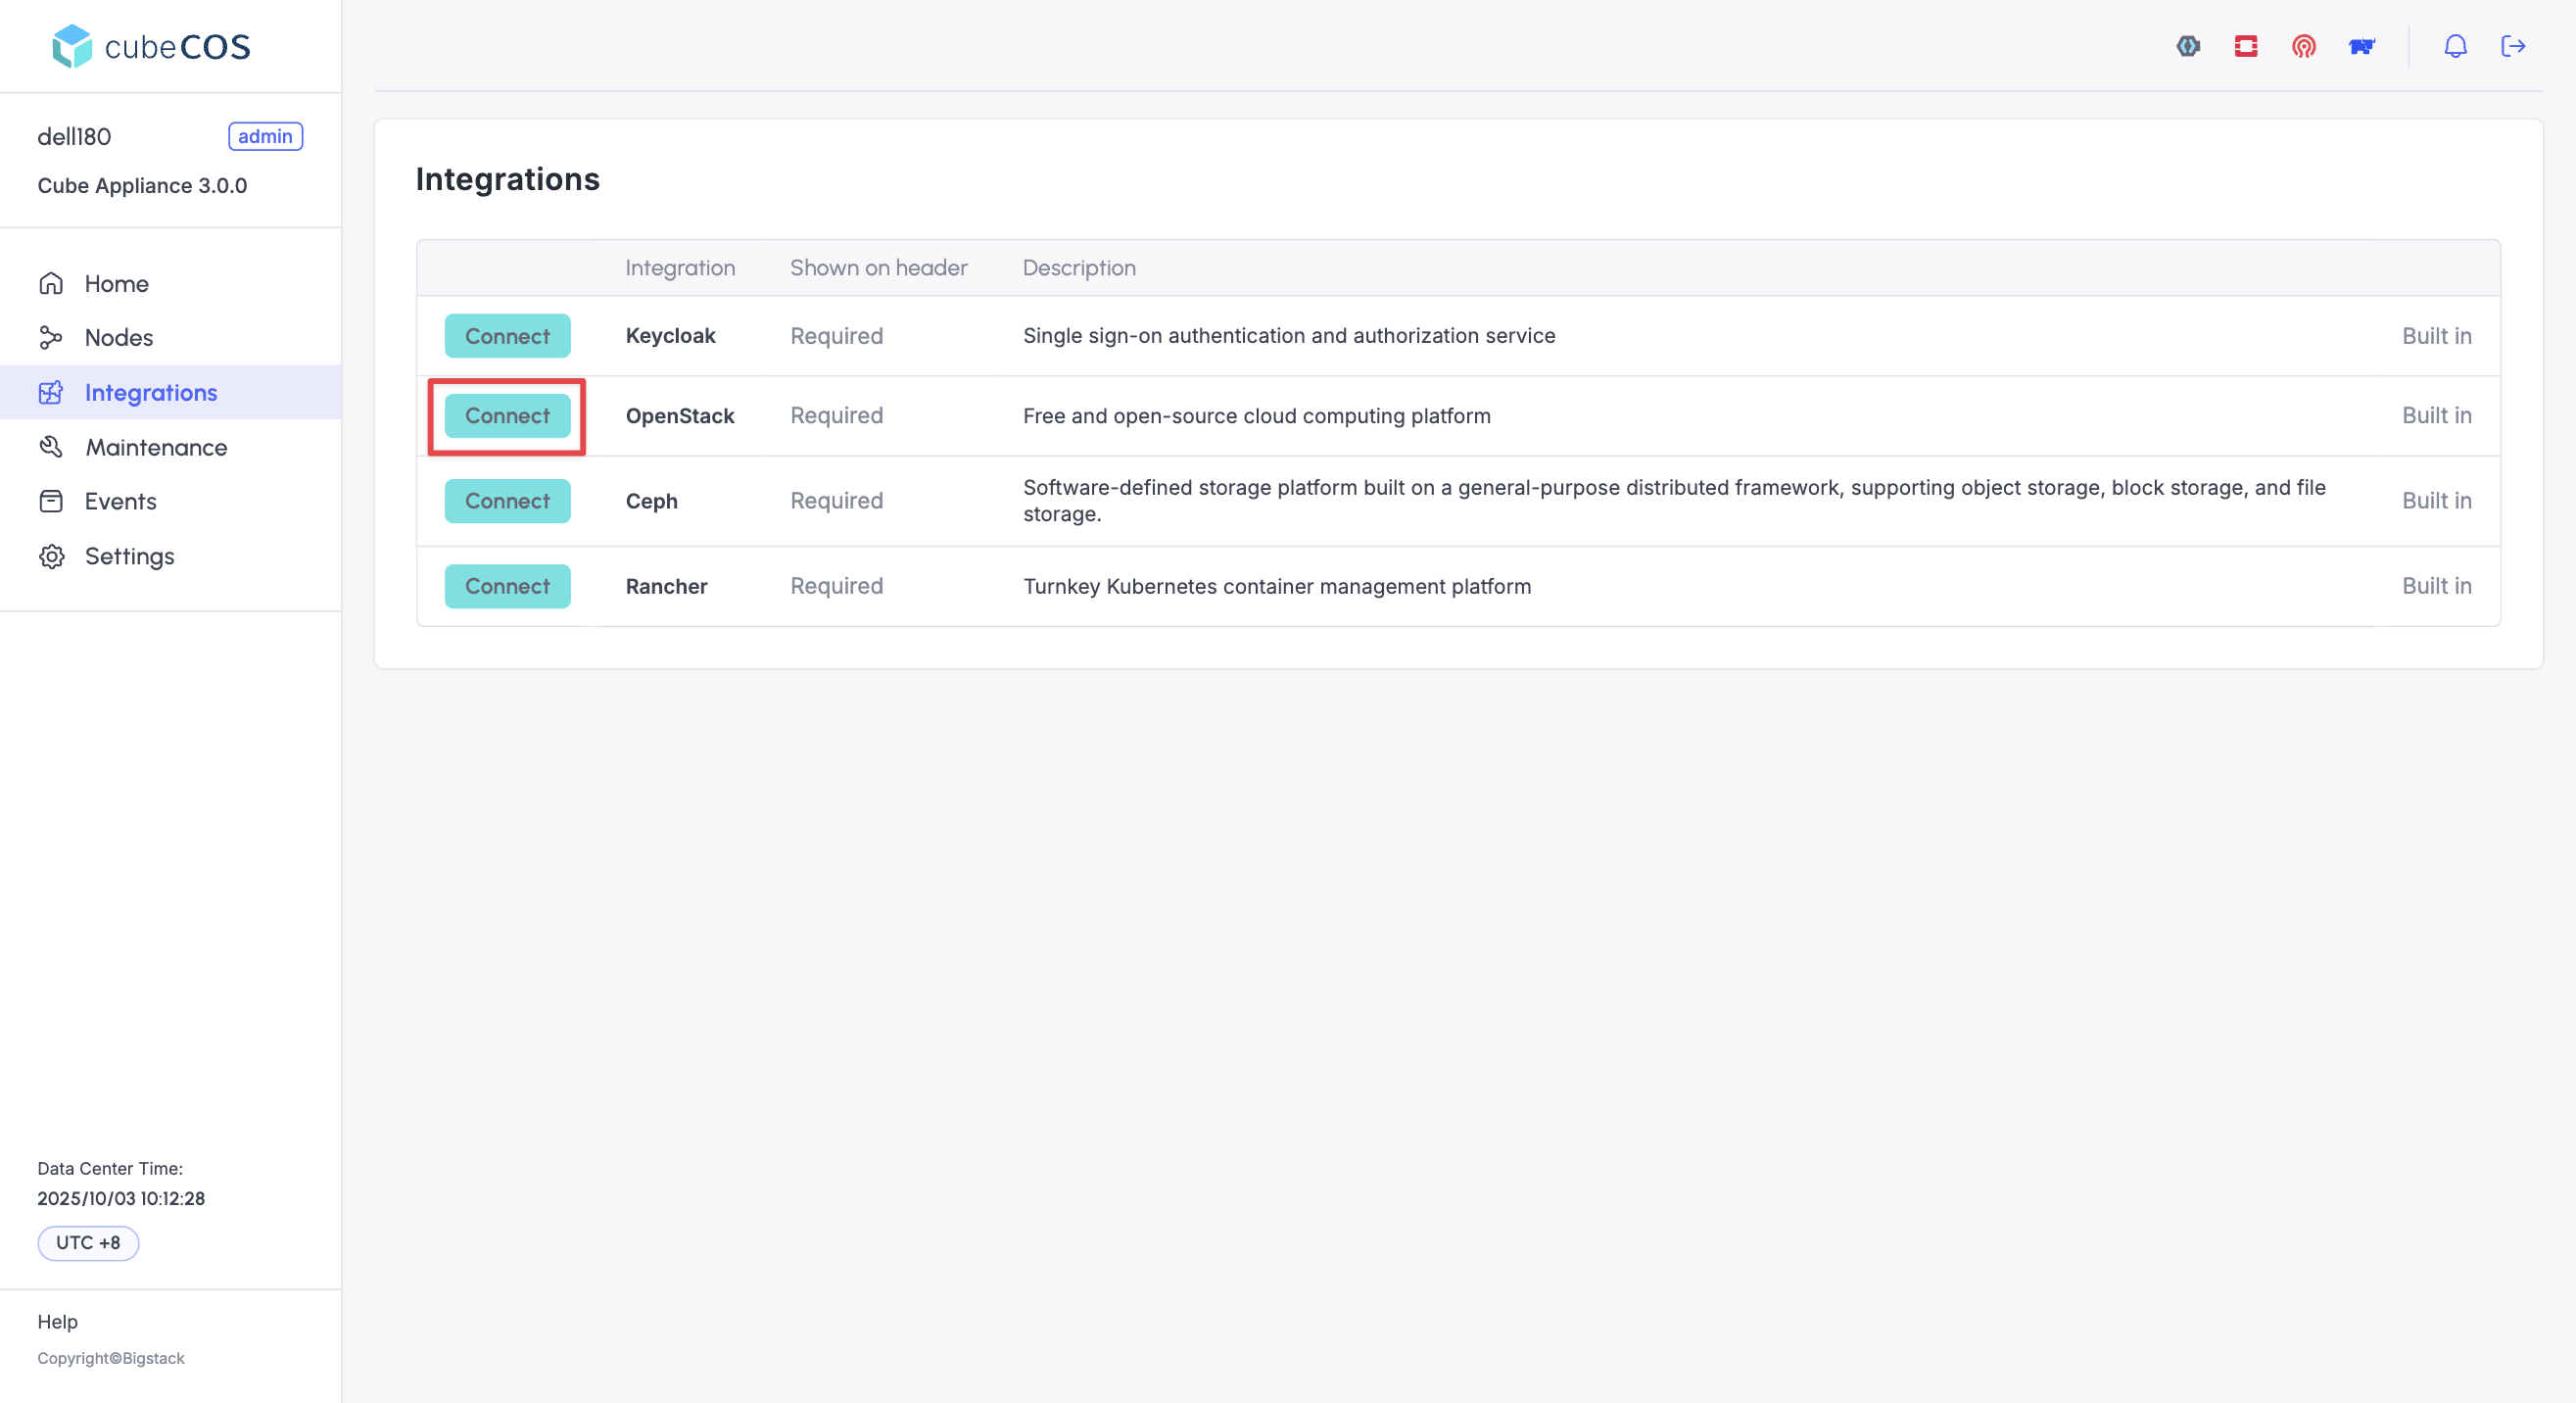Click the Shown on header column header
This screenshot has width=2576, height=1403.
tap(879, 268)
